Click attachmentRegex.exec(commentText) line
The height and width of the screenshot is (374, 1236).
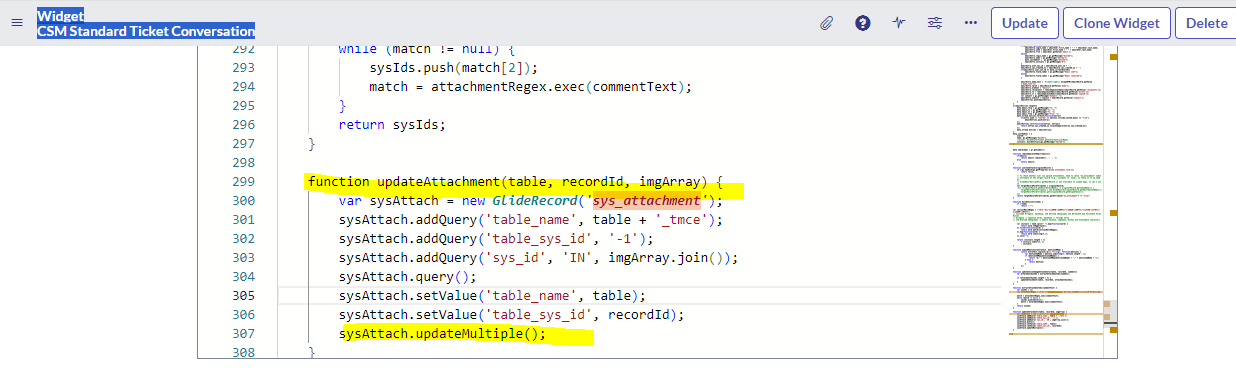pyautogui.click(x=530, y=87)
